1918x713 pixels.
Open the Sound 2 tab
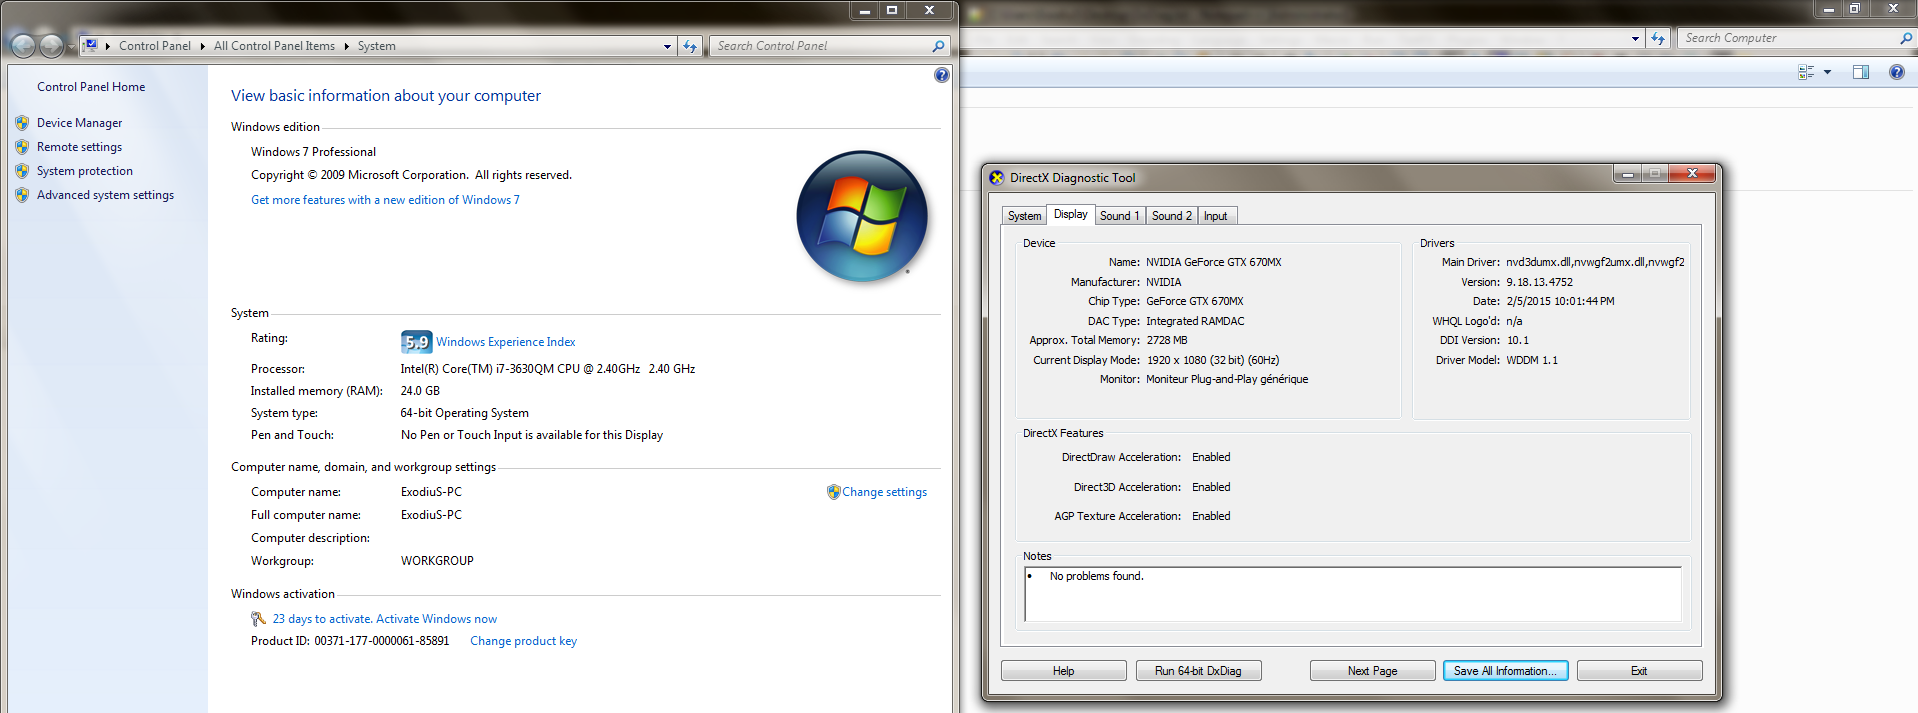tap(1171, 216)
